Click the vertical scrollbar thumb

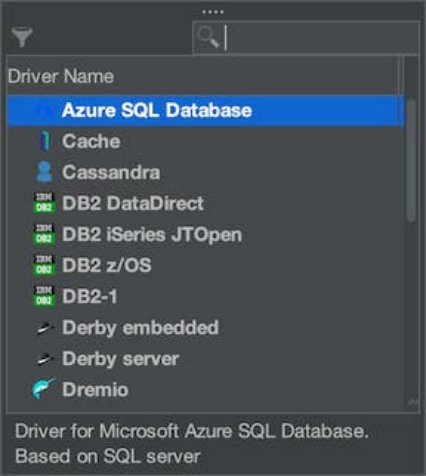click(412, 160)
